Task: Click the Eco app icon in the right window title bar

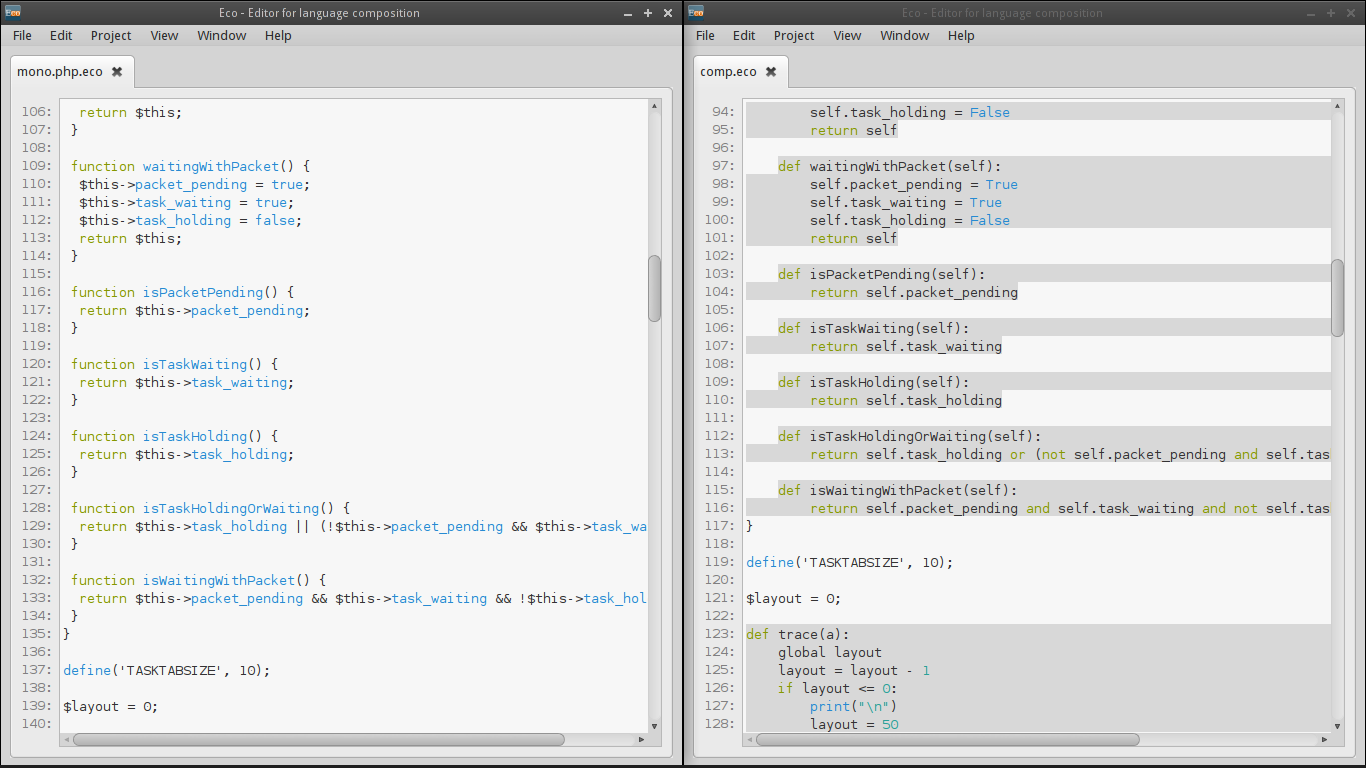Action: 696,12
